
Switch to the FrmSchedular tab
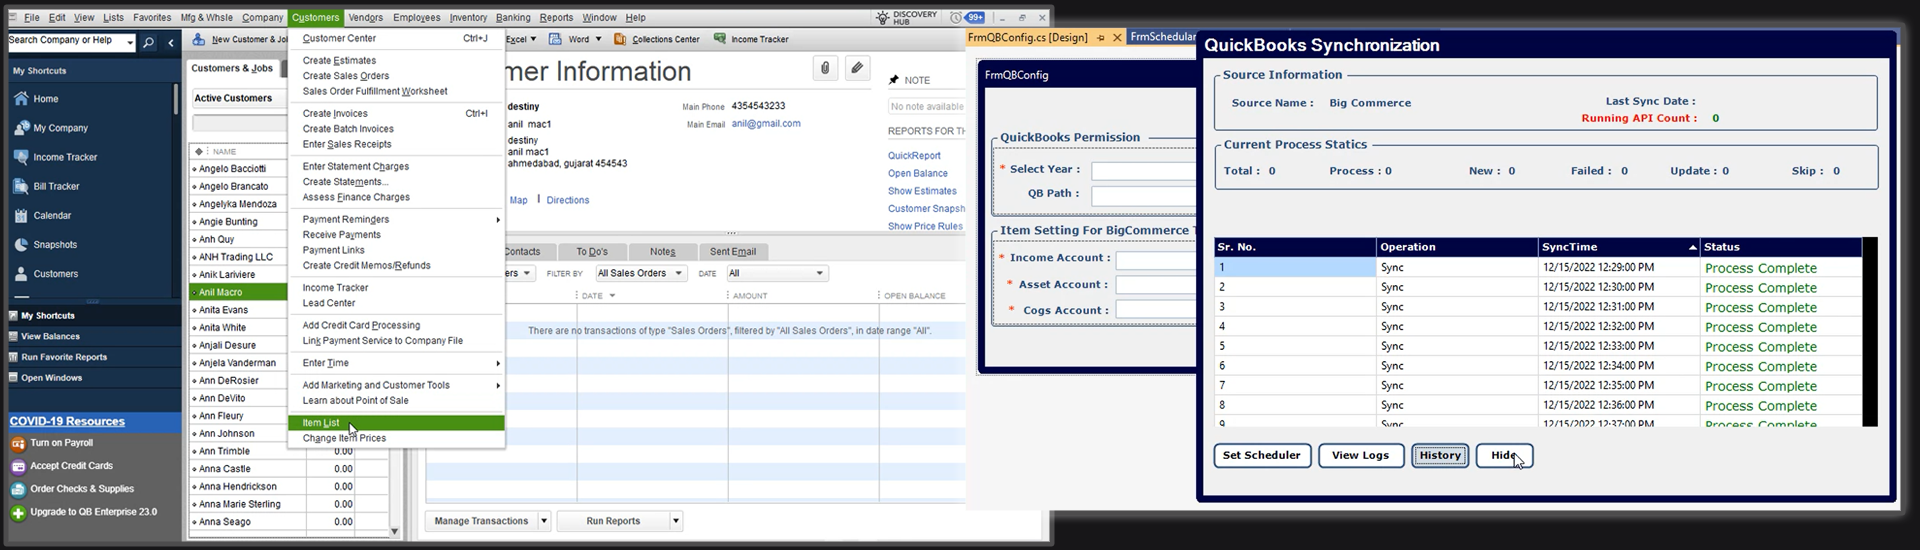click(1162, 37)
